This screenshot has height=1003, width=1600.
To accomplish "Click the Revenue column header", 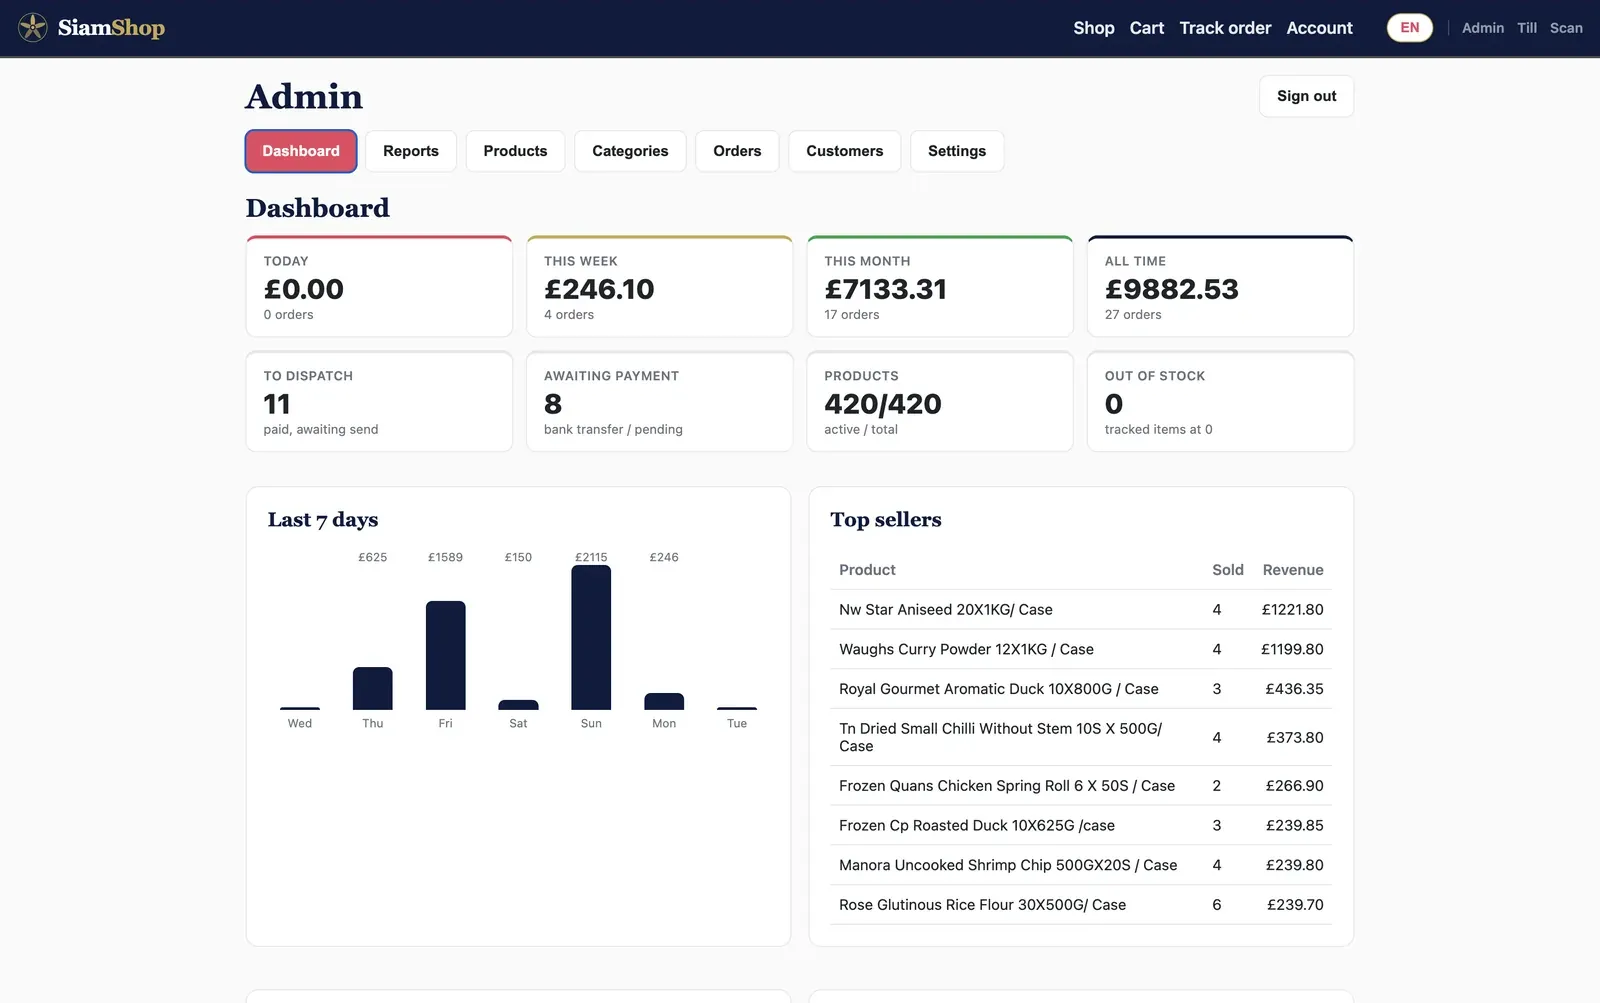I will [1292, 570].
